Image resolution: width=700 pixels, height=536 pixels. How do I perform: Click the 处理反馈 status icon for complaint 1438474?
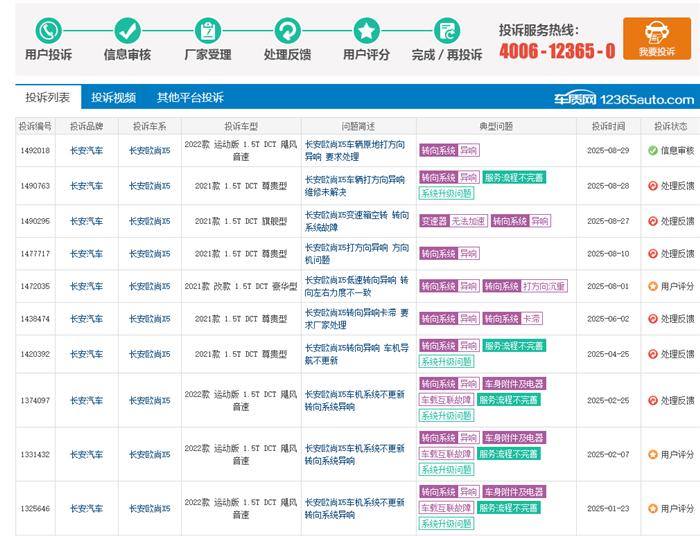[653, 319]
